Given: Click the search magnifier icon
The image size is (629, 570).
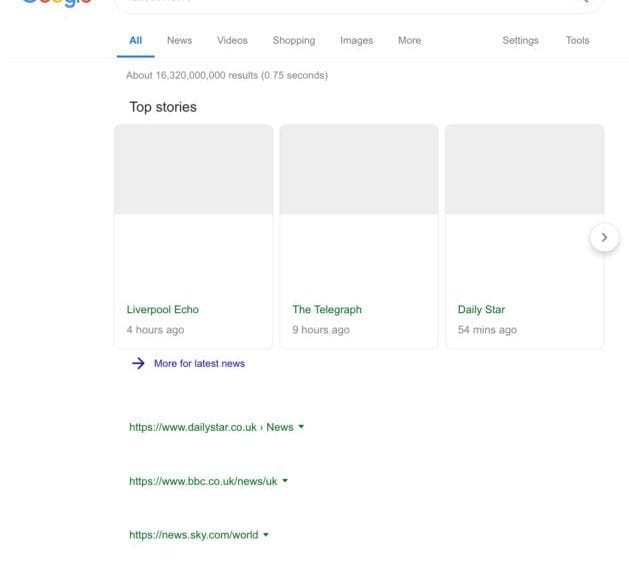Looking at the screenshot, I should tap(585, 3).
